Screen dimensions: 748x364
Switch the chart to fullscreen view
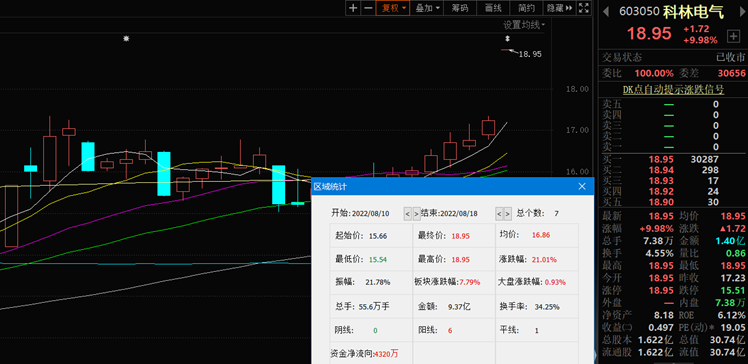583,8
